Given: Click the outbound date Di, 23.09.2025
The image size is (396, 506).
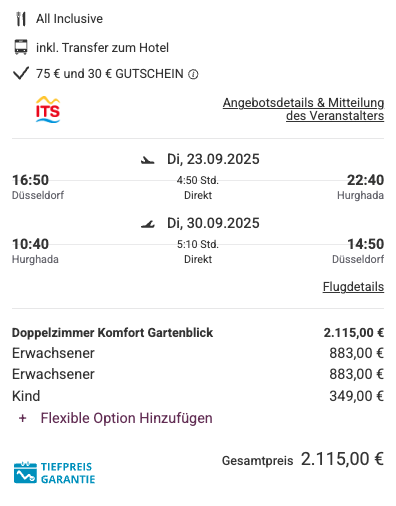Looking at the screenshot, I should coord(213,159).
